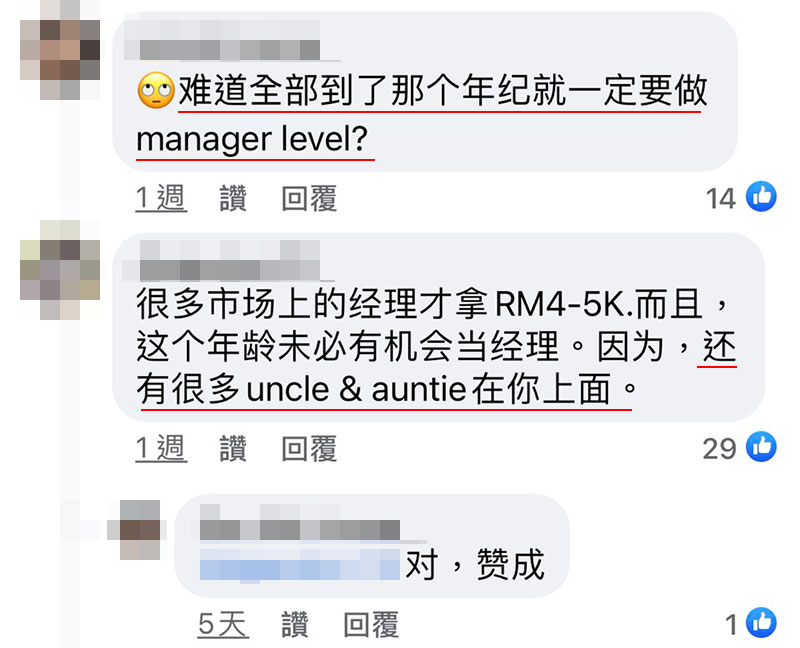Viewport: 800px width, 648px height.
Task: Open the 5天 timestamp on the reply
Action: tap(223, 624)
